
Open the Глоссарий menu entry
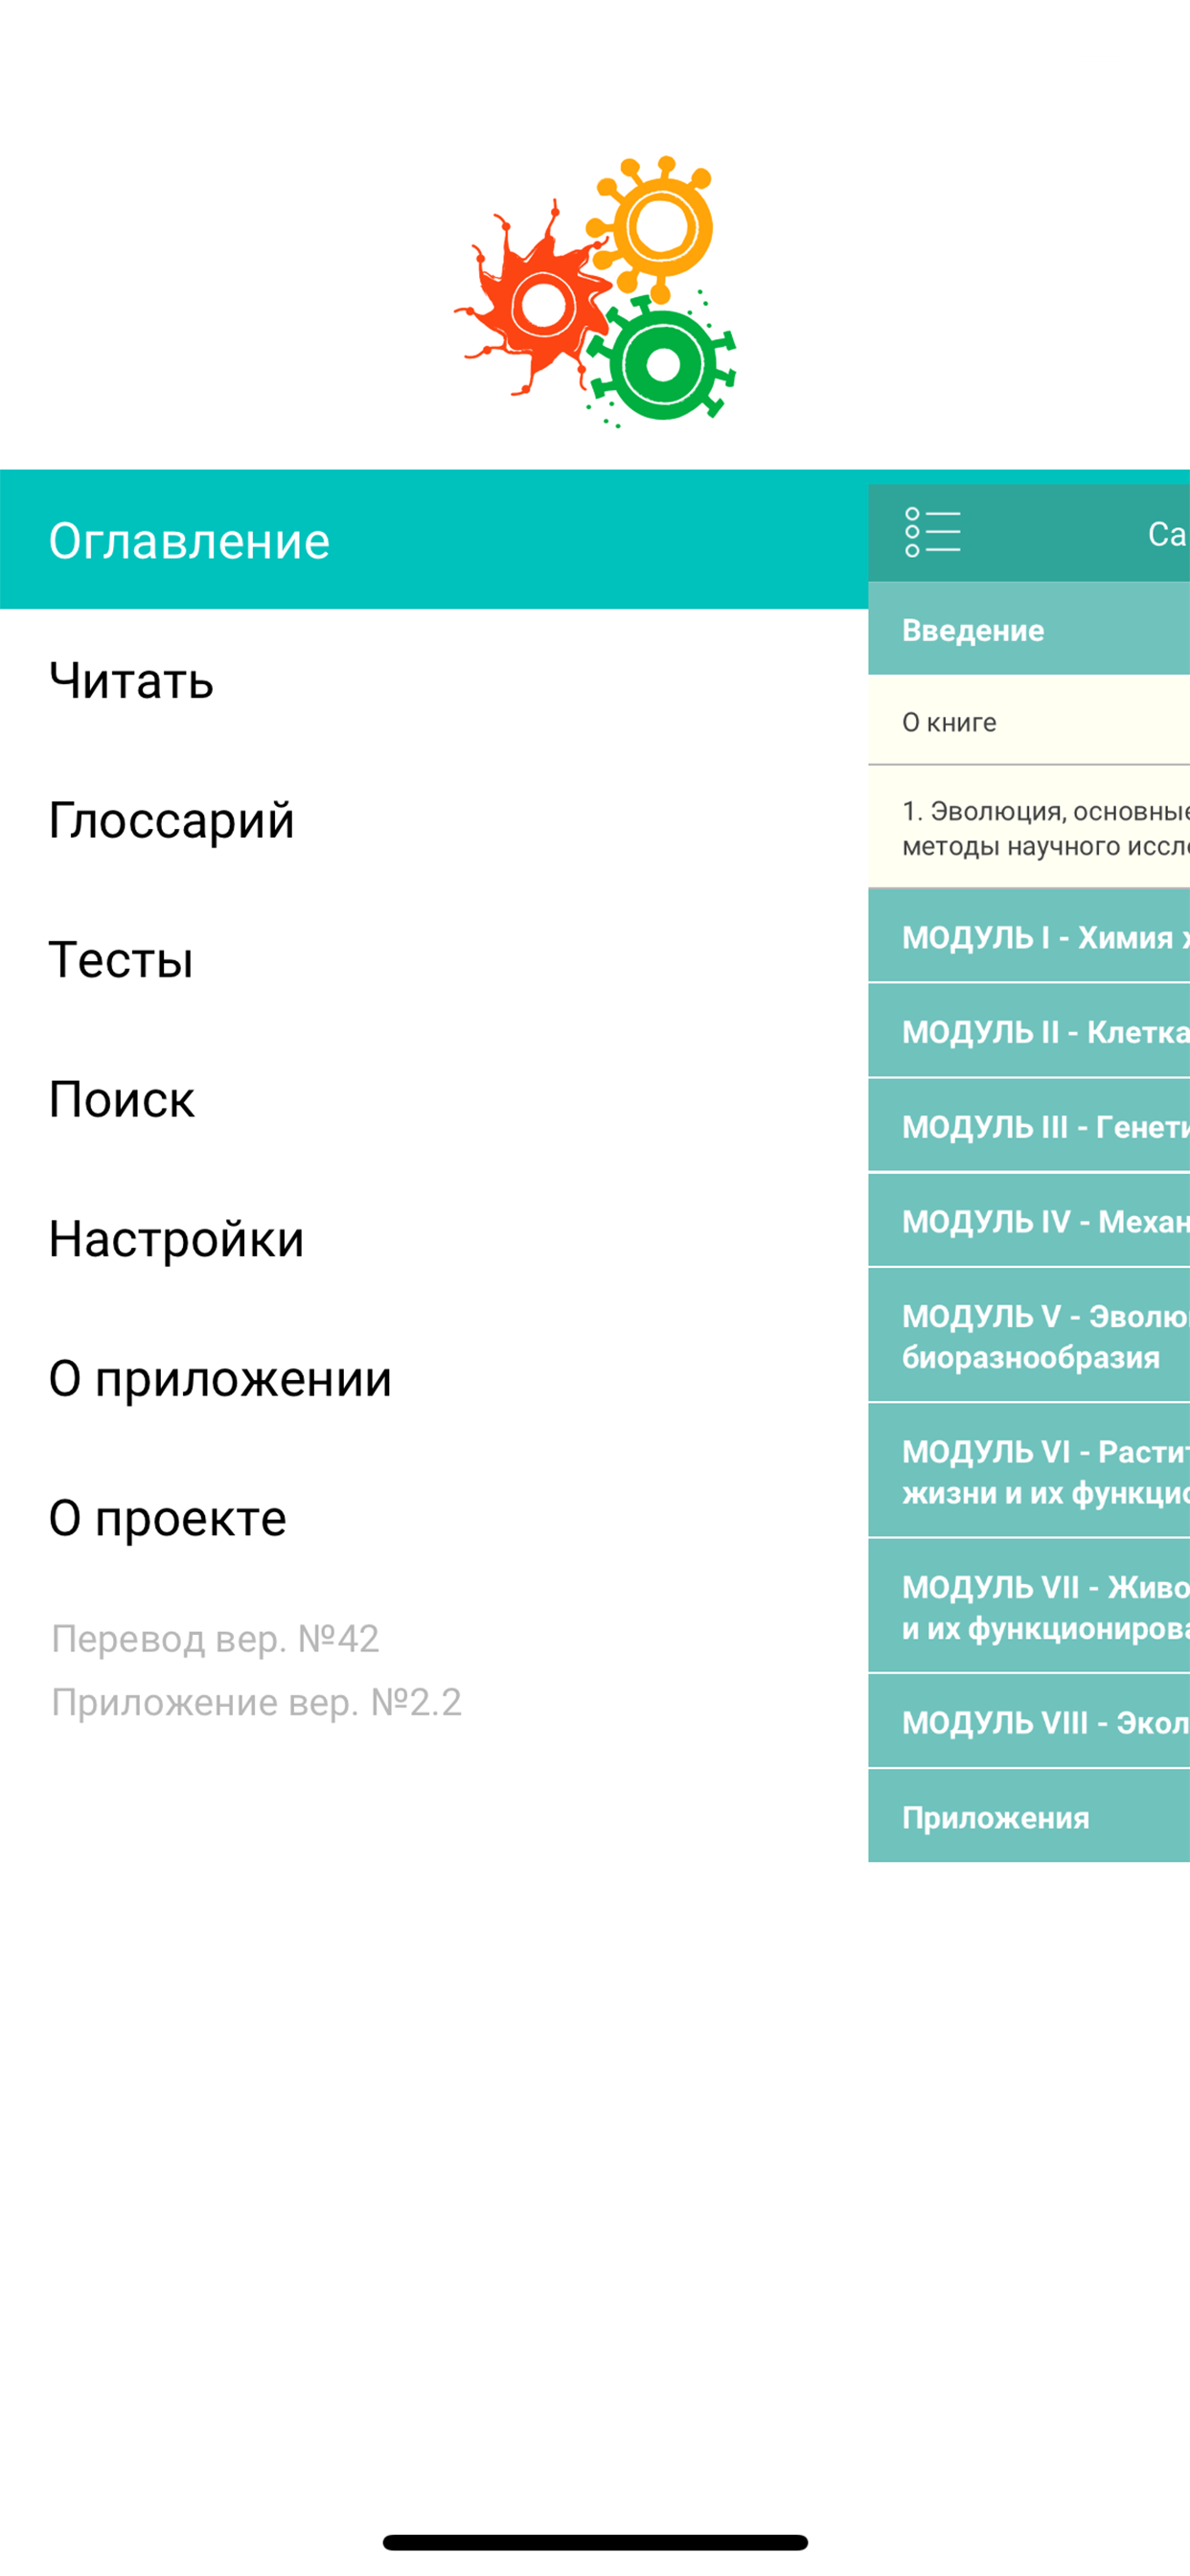point(434,820)
